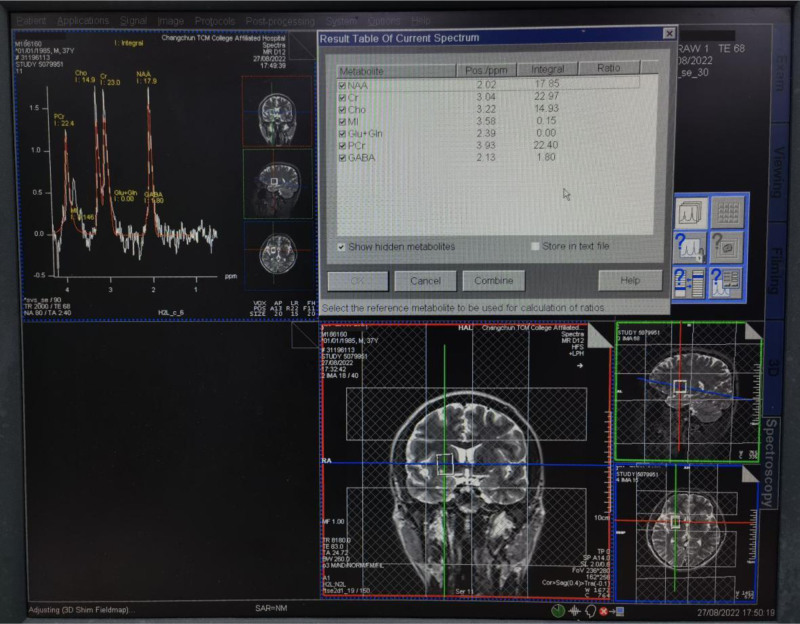Click the green radar status icon

(x=558, y=610)
